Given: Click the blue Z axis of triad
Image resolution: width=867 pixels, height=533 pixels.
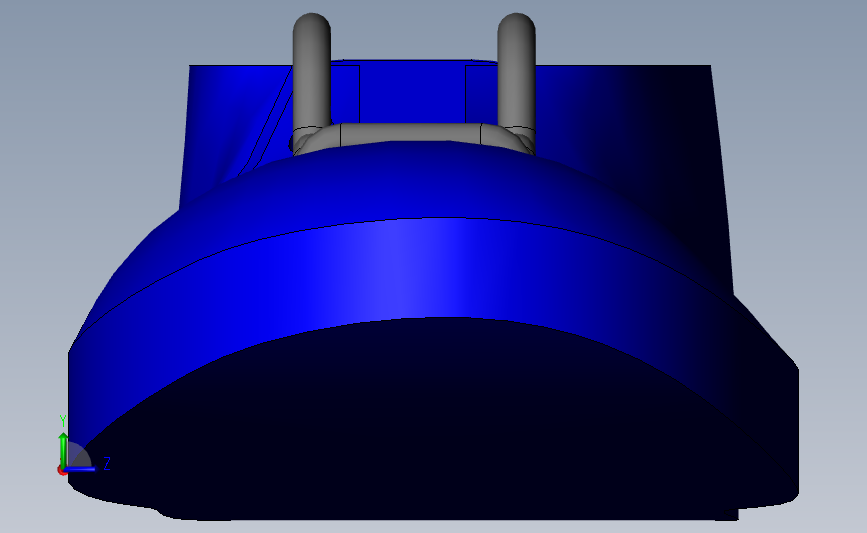Looking at the screenshot, I should (81, 469).
